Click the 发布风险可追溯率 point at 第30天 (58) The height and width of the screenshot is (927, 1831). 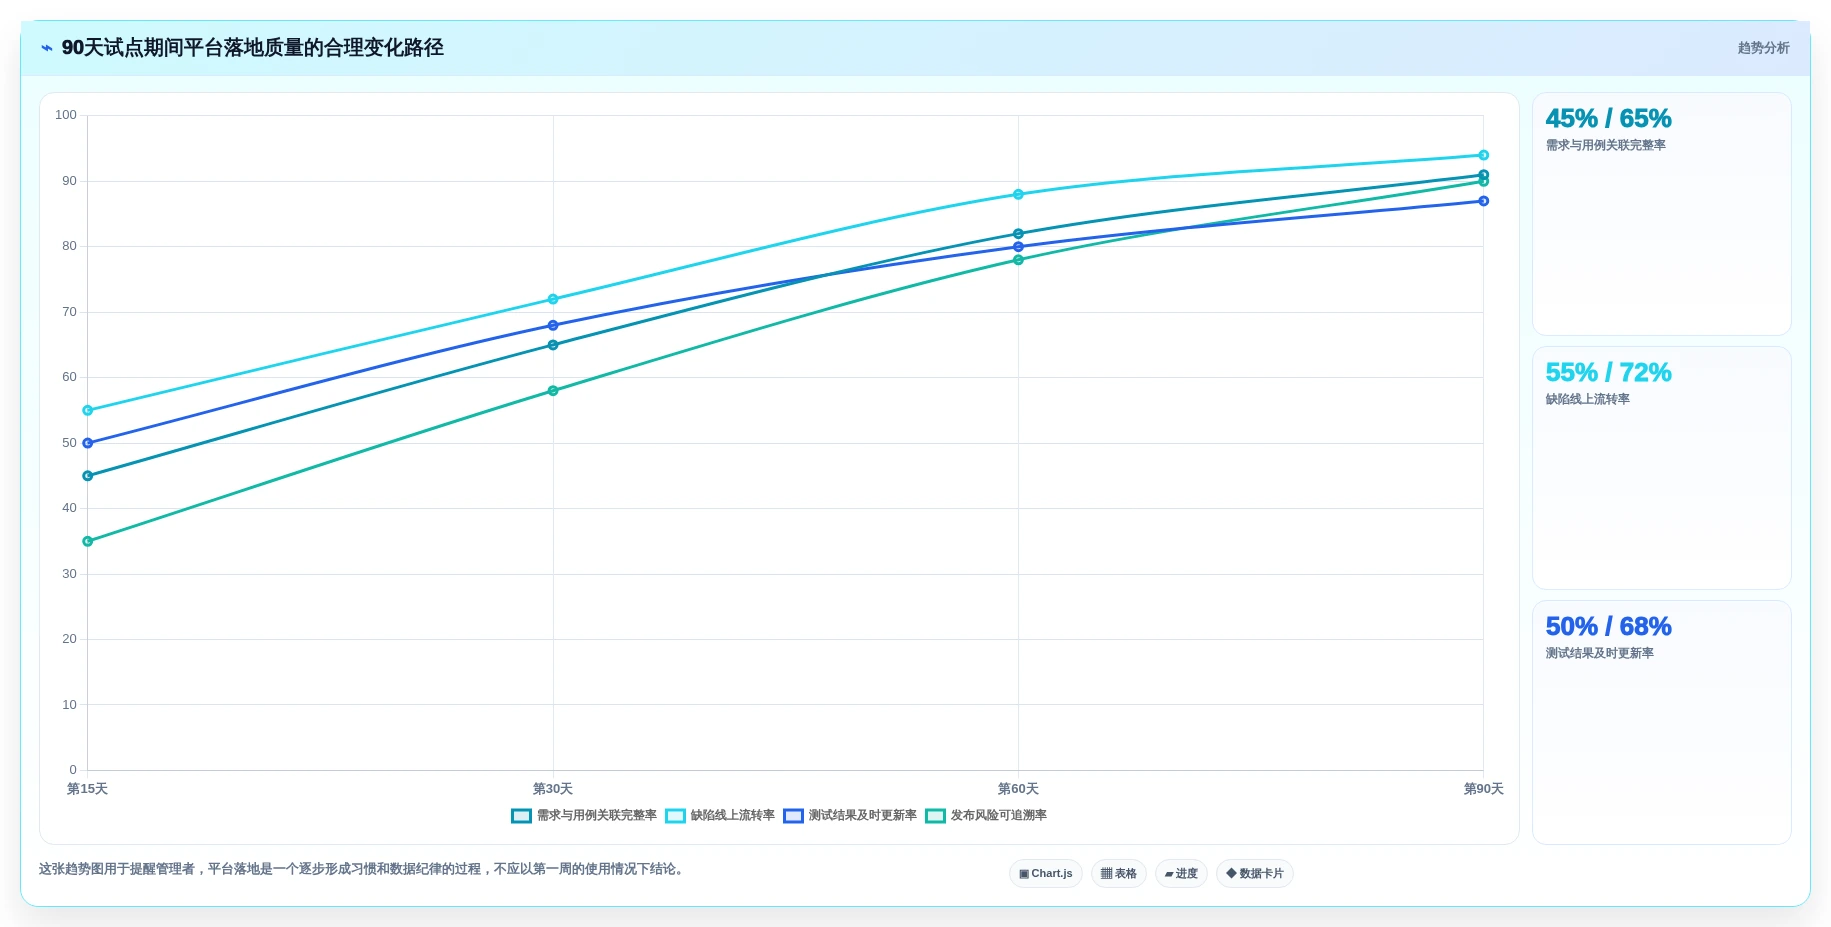pos(553,391)
